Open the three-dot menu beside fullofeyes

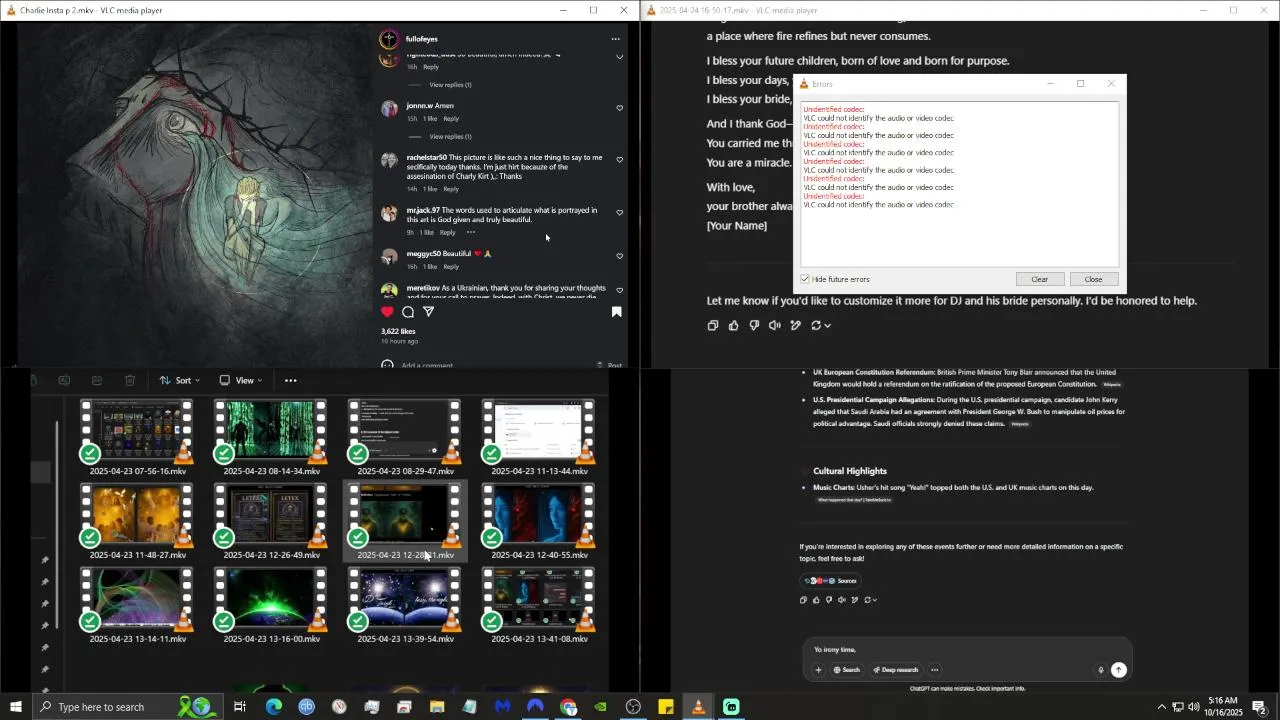click(x=615, y=39)
